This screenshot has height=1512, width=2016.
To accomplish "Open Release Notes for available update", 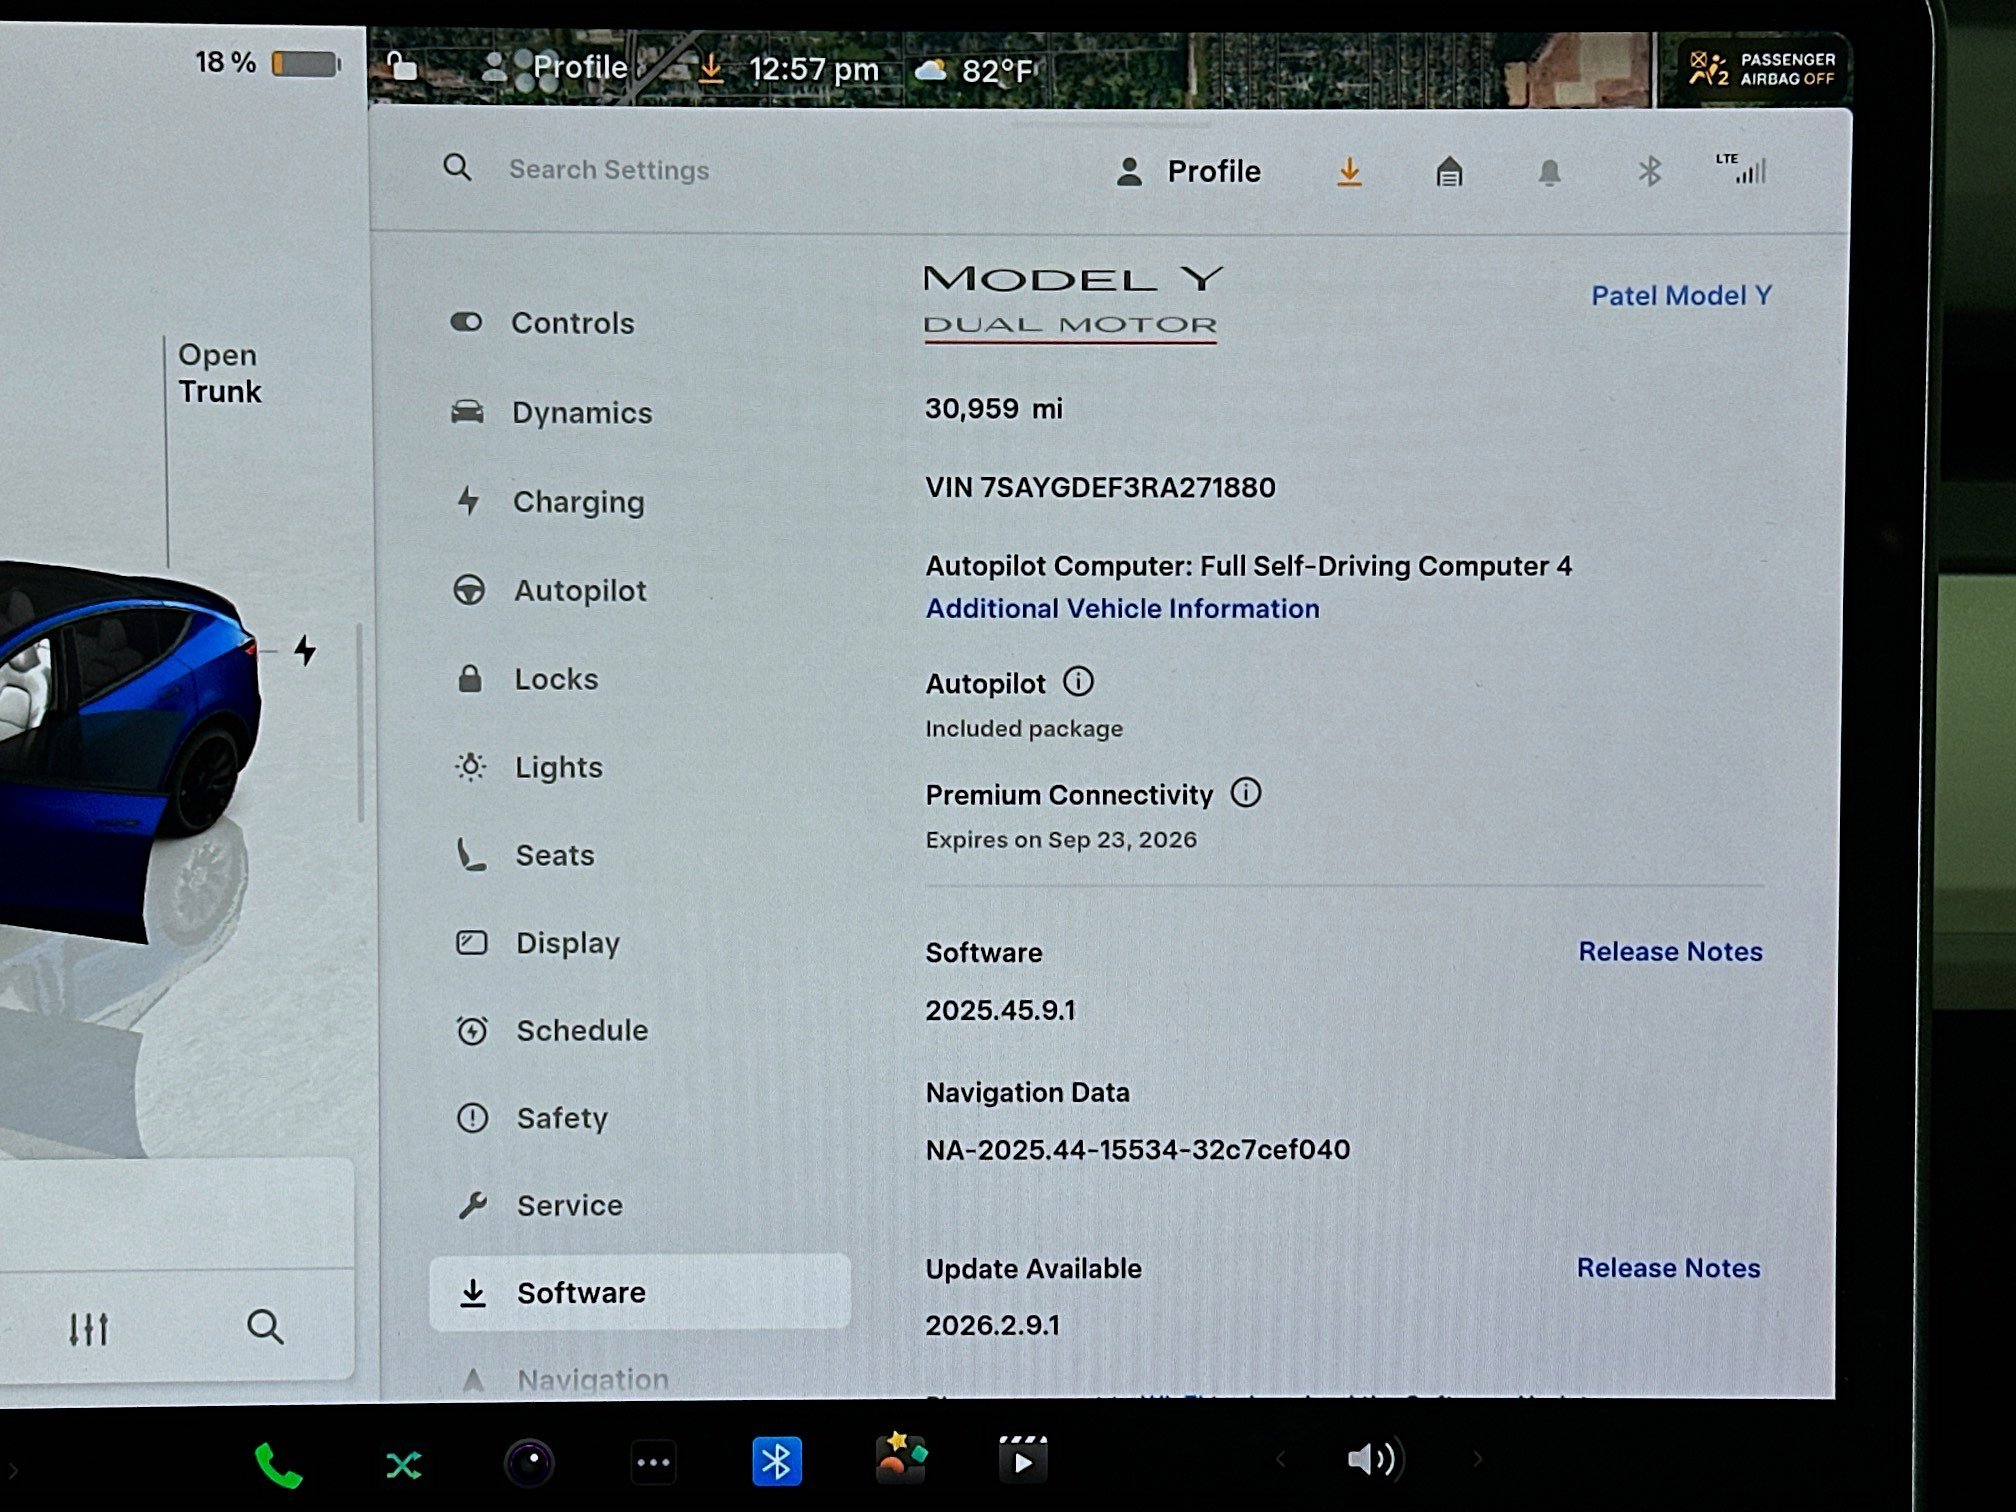I will pyautogui.click(x=1668, y=1267).
